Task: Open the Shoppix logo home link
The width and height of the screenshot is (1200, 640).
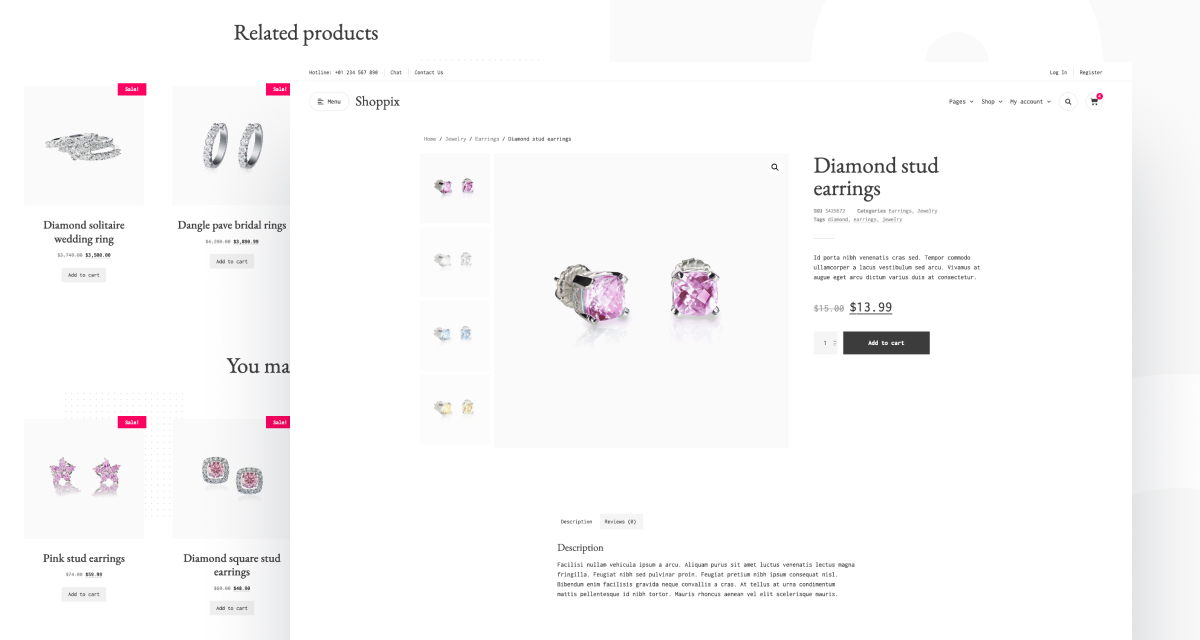Action: (x=377, y=102)
